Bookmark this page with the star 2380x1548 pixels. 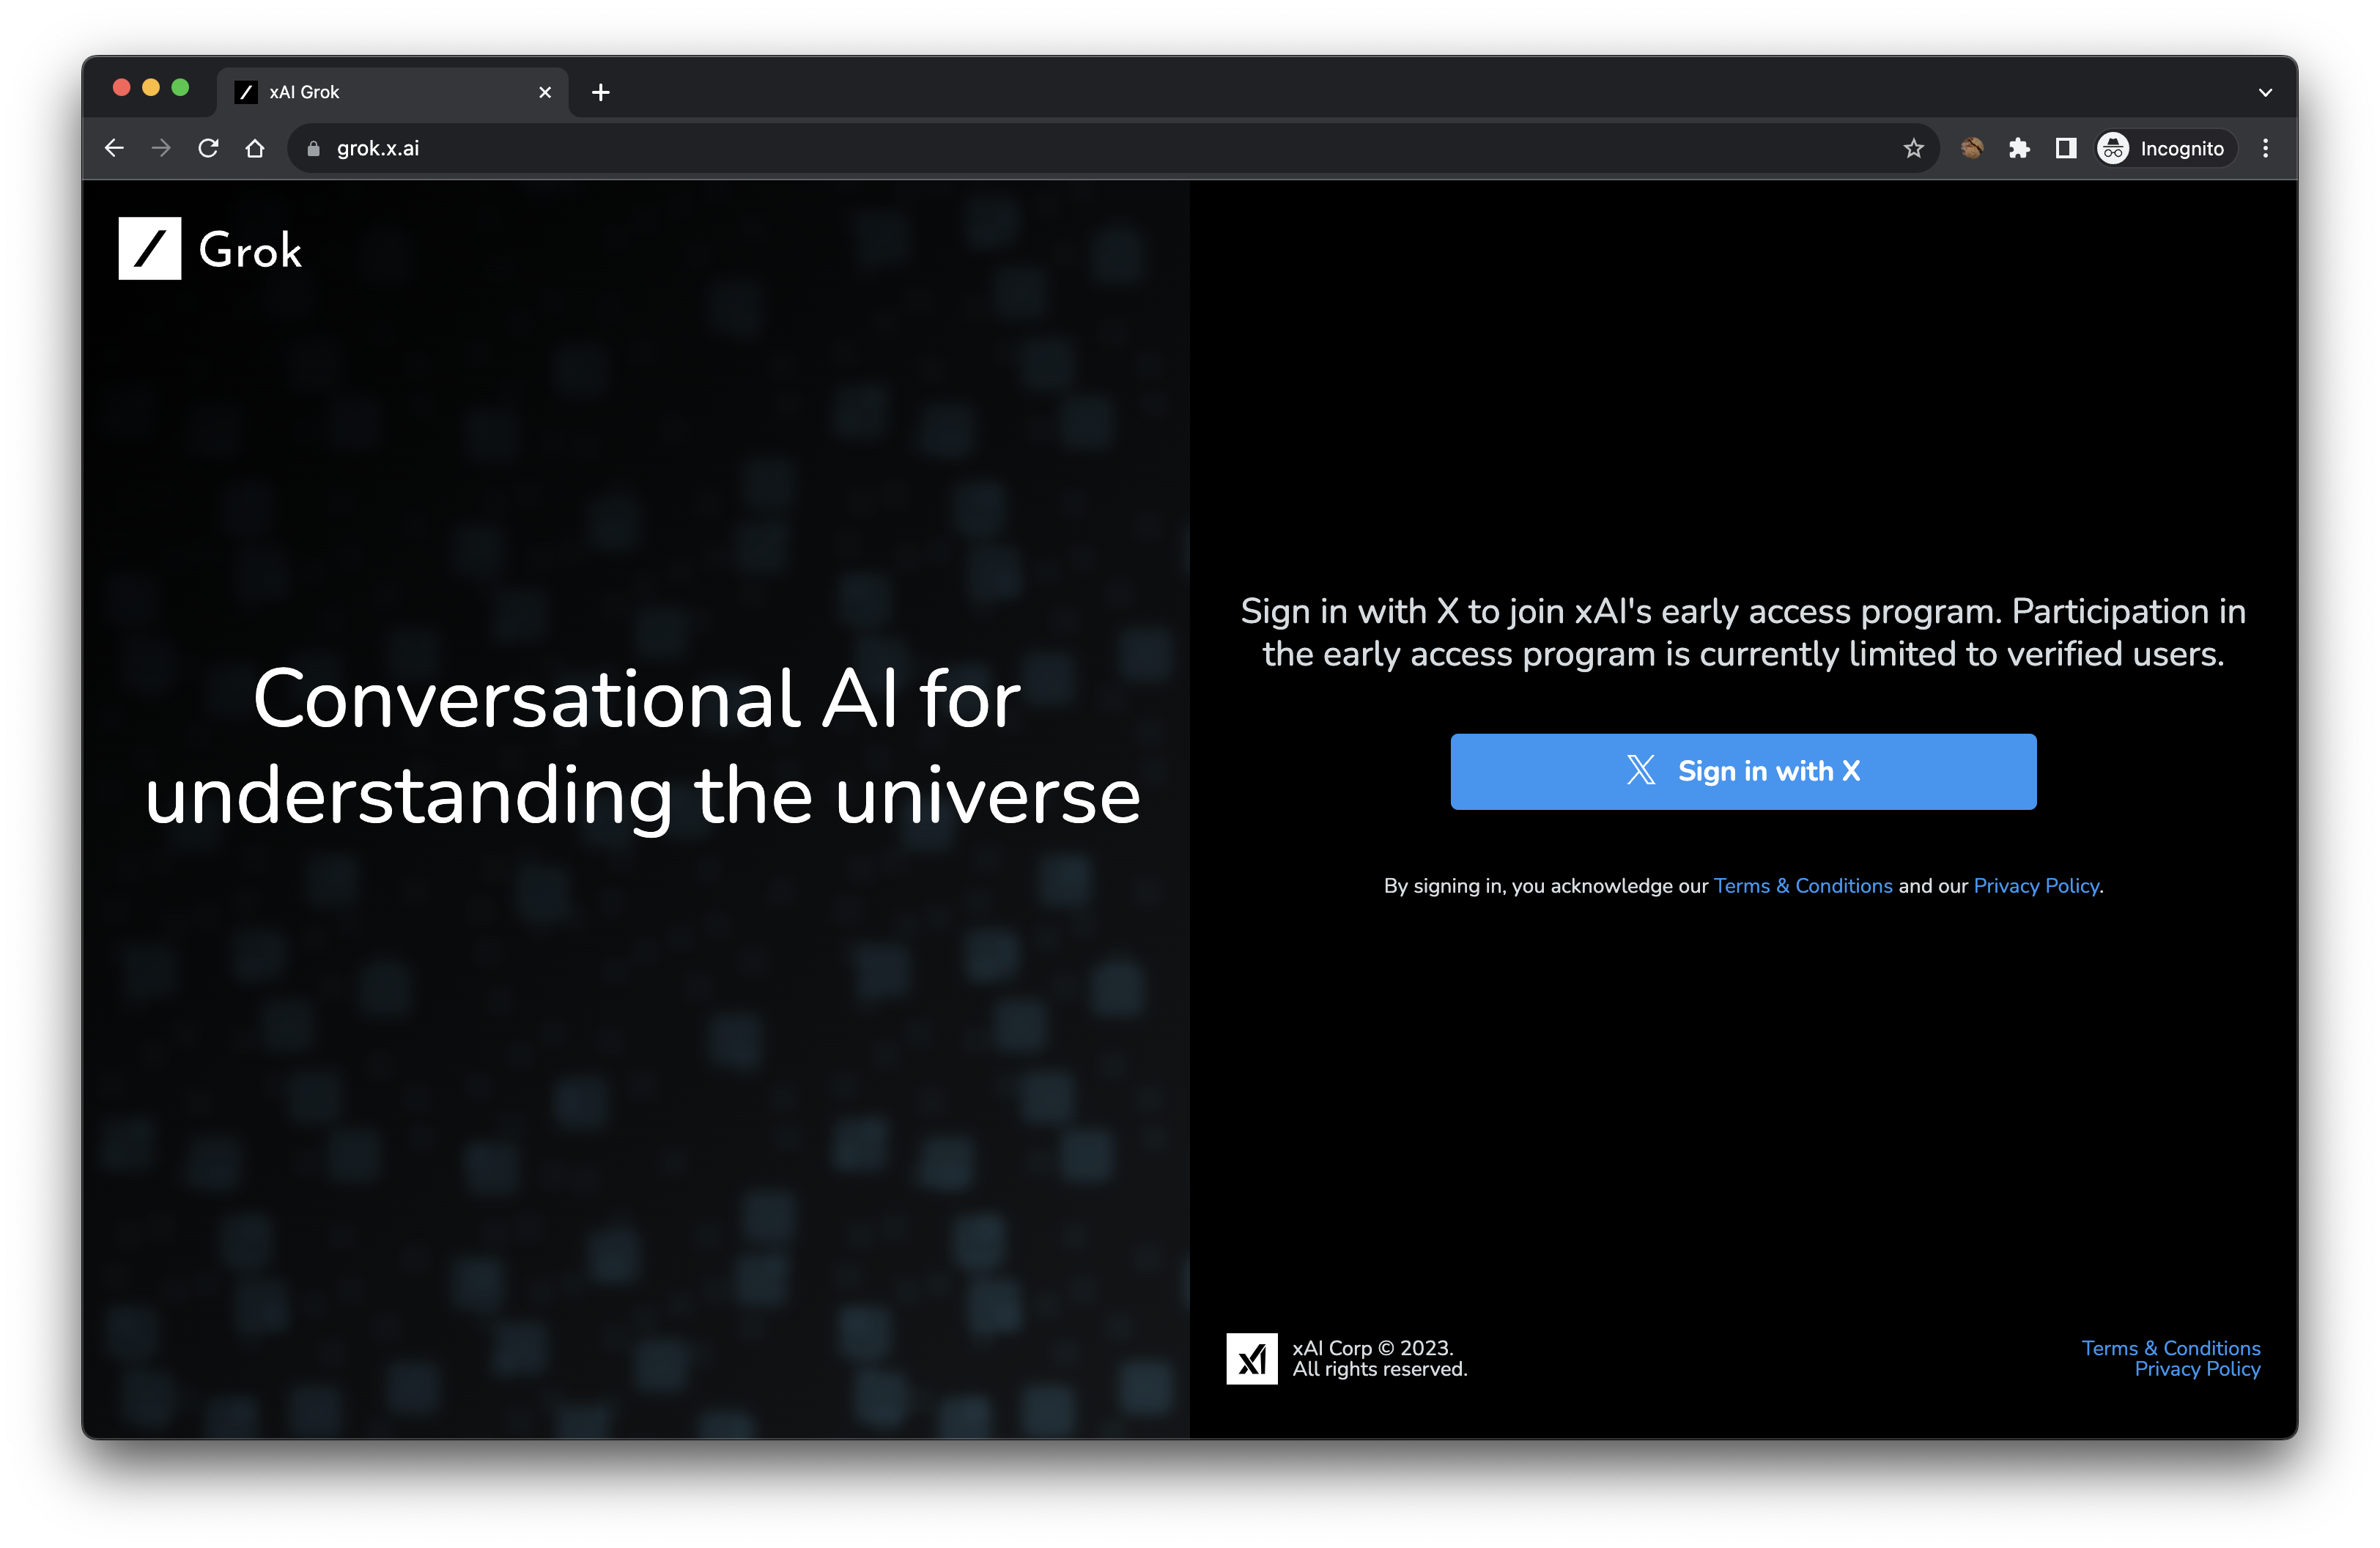tap(1913, 147)
